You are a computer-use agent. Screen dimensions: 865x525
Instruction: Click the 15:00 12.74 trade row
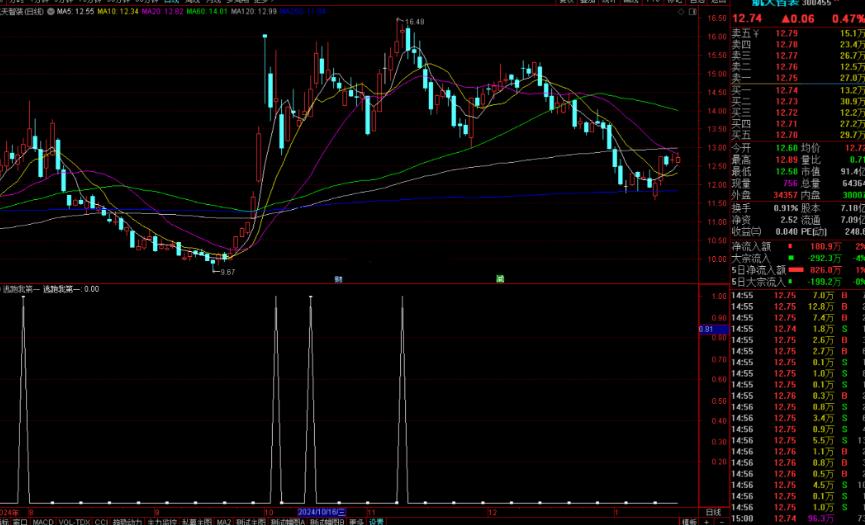point(798,518)
